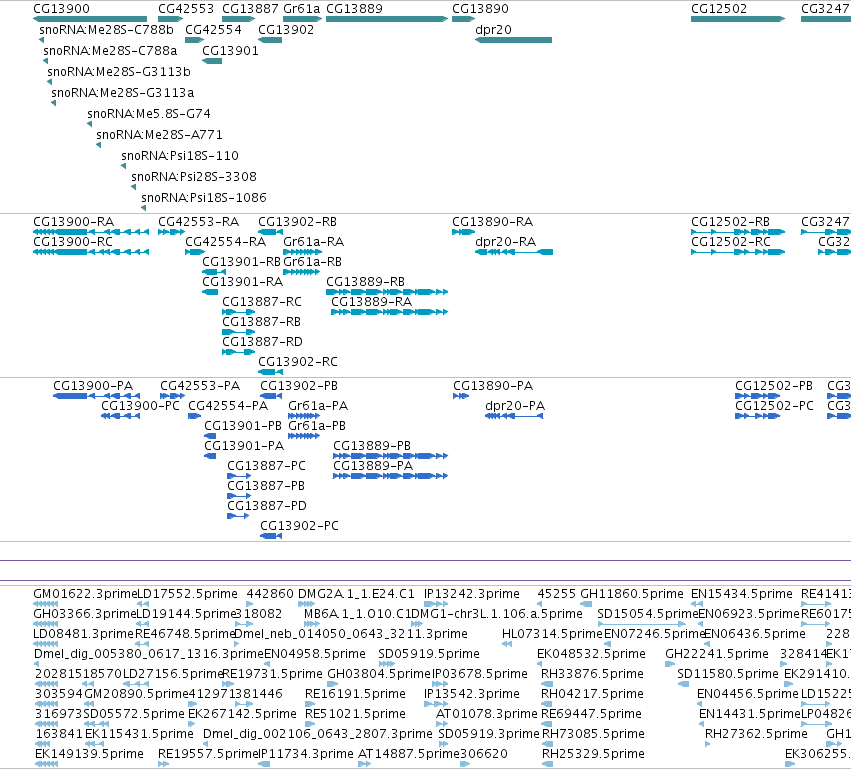Select the CG13887-RC transcript label
Screen dimensions: 851x769
tap(262, 302)
